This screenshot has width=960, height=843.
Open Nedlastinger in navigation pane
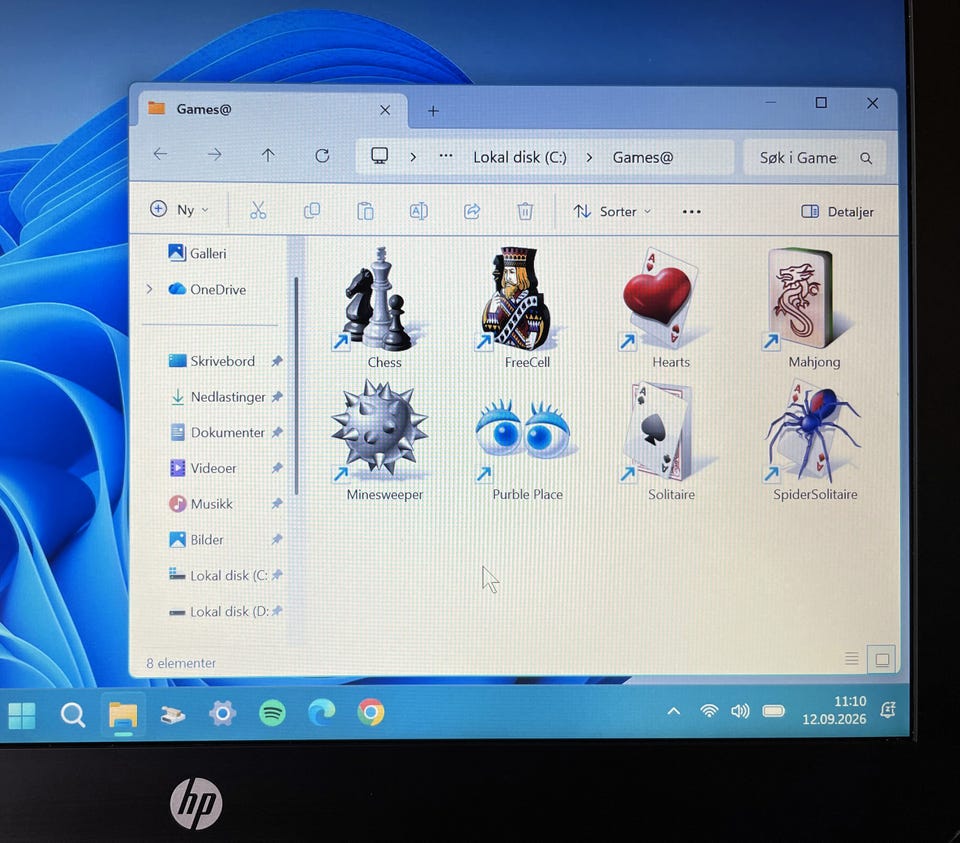point(217,397)
